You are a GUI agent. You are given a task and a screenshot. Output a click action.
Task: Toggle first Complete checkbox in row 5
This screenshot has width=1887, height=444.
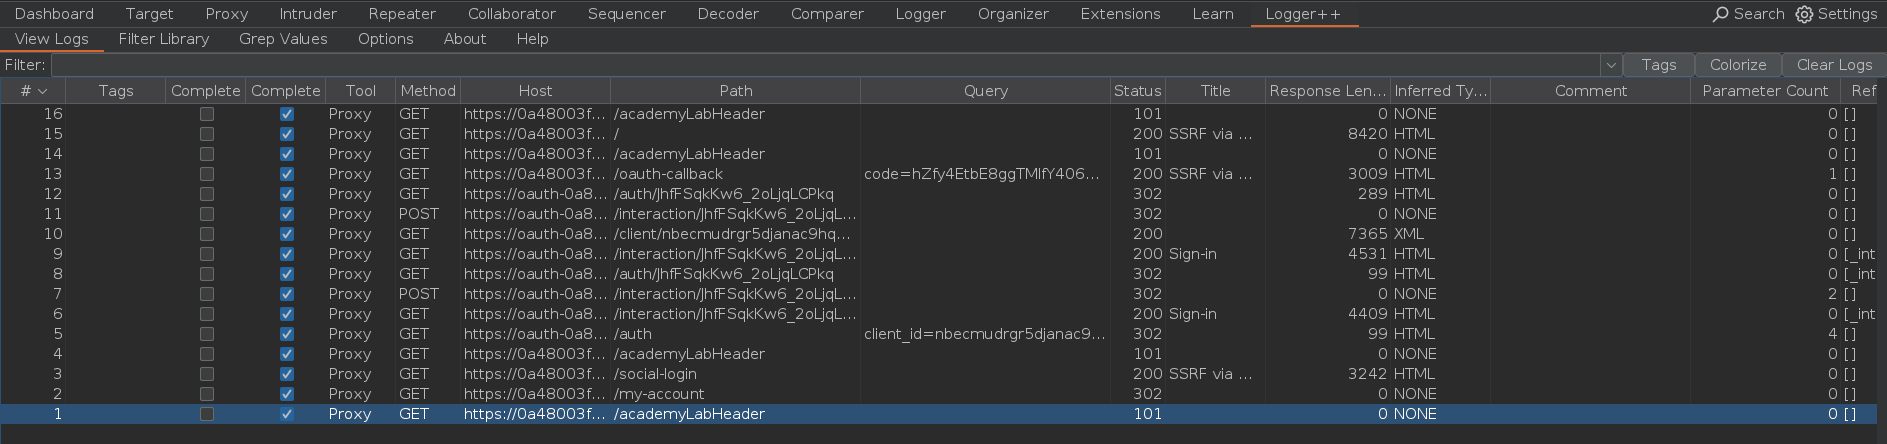[x=207, y=334]
